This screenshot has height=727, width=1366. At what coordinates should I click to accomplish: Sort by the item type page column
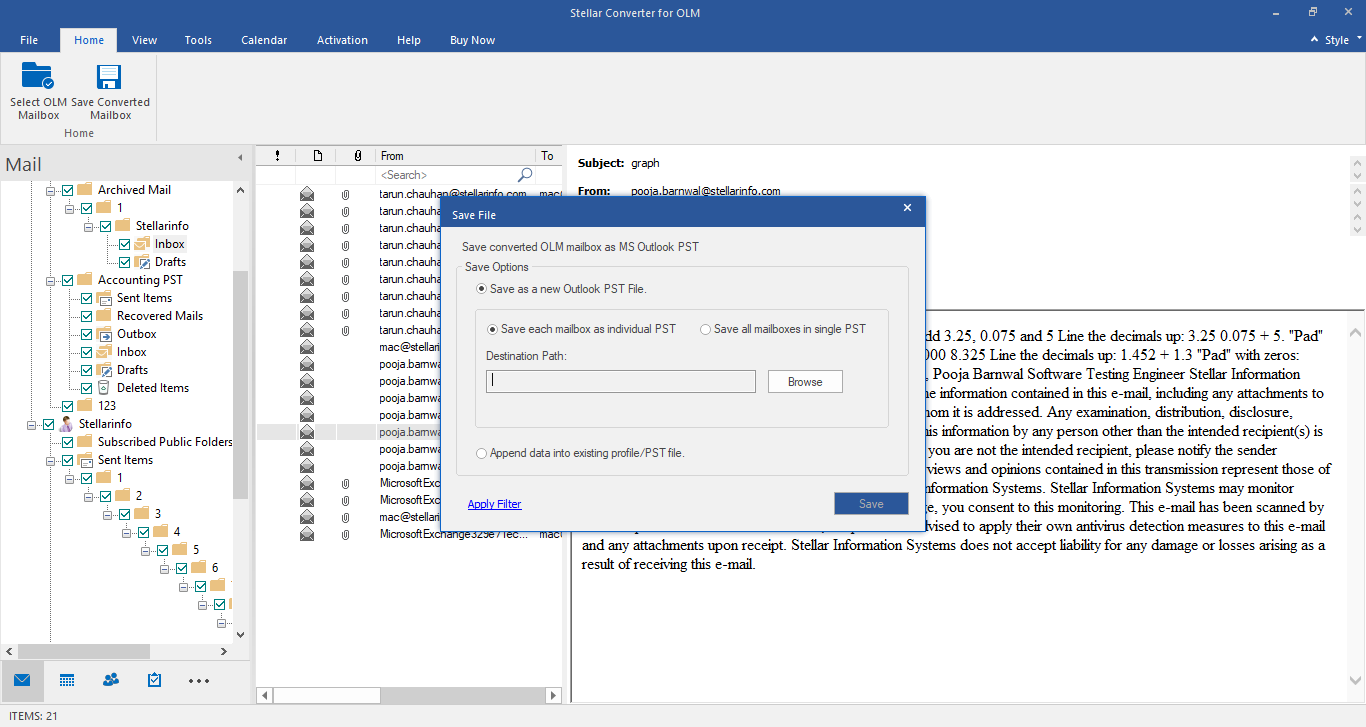point(317,155)
